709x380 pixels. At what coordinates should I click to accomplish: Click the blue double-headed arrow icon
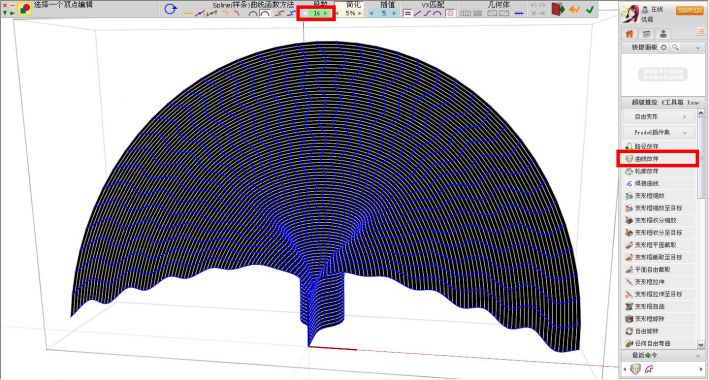pos(519,14)
